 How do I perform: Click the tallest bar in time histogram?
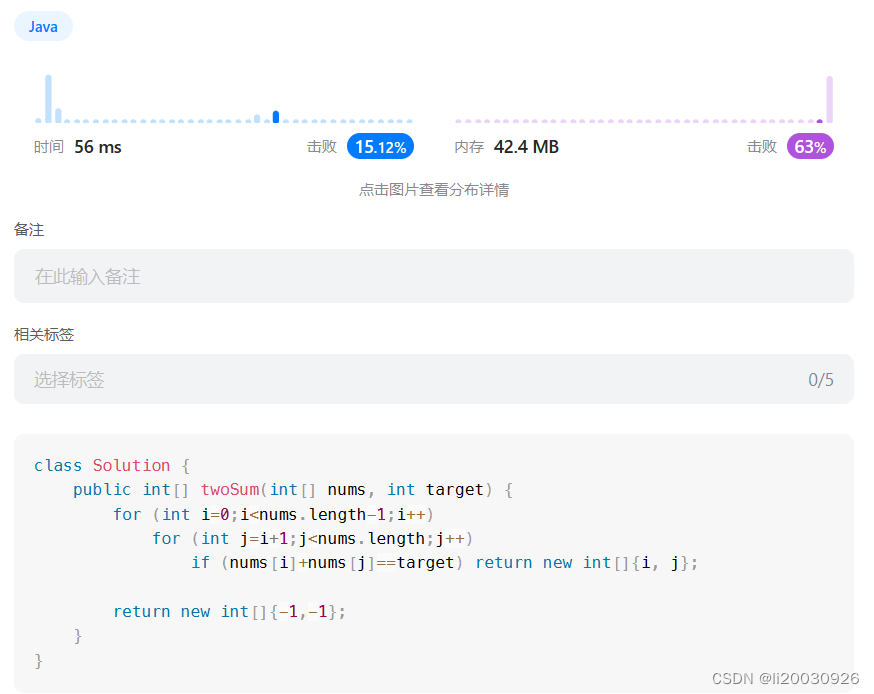click(x=48, y=95)
